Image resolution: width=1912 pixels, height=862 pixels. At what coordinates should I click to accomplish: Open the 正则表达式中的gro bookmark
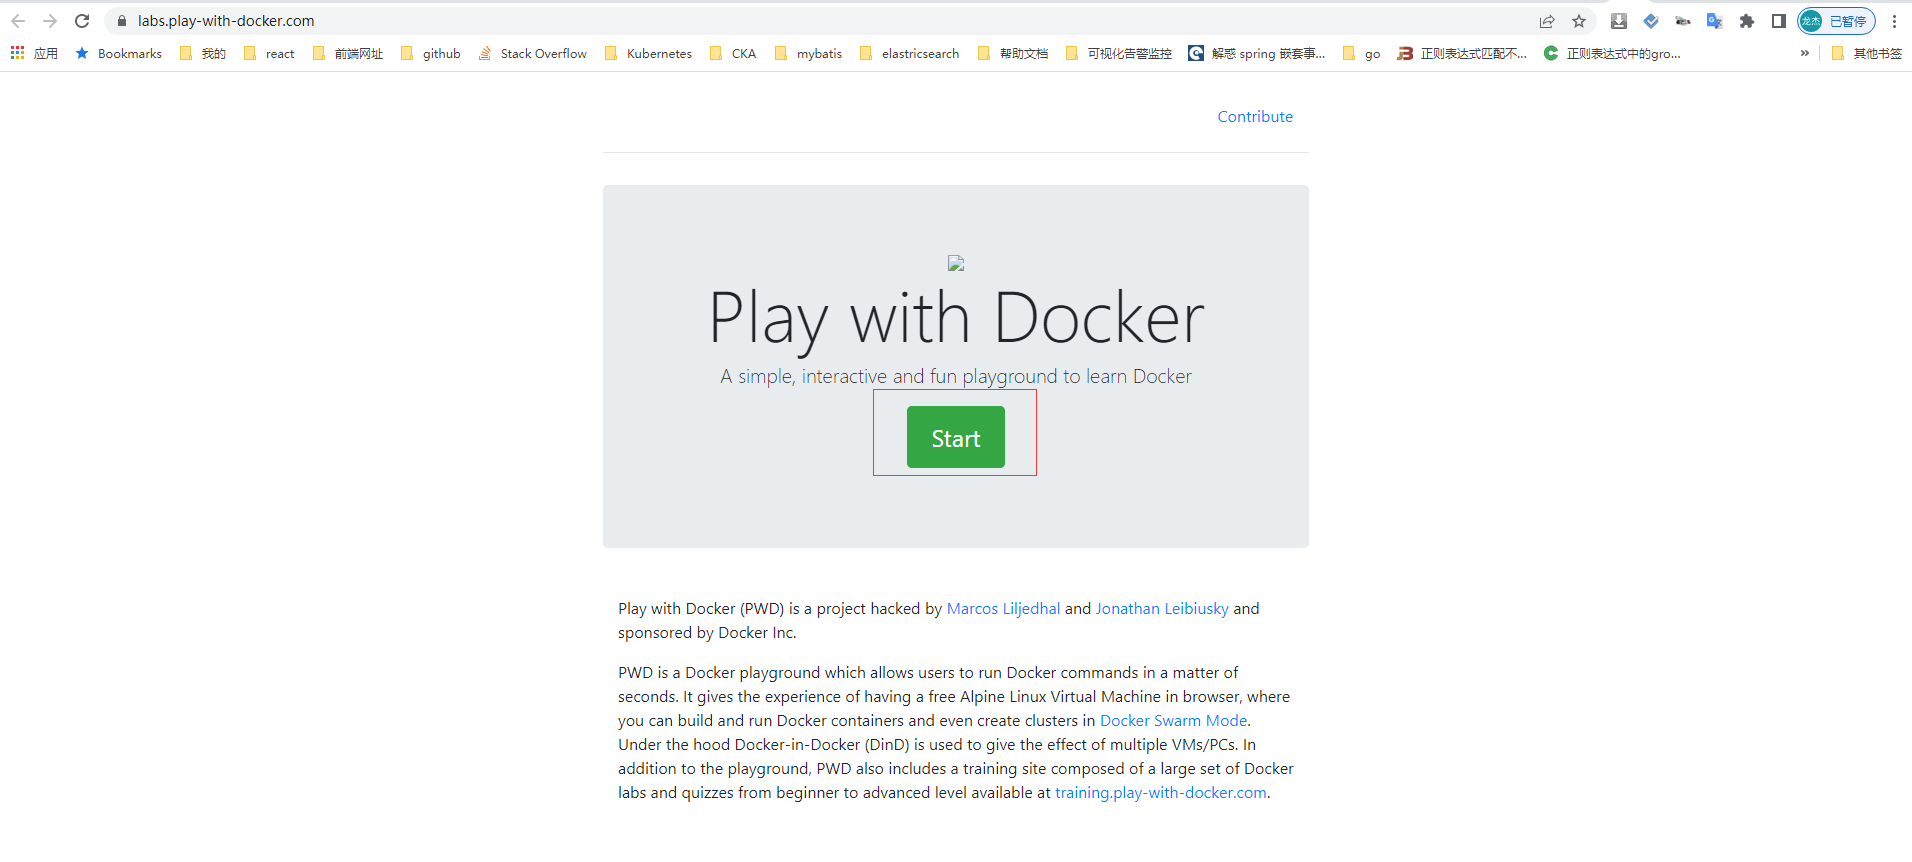point(1612,54)
